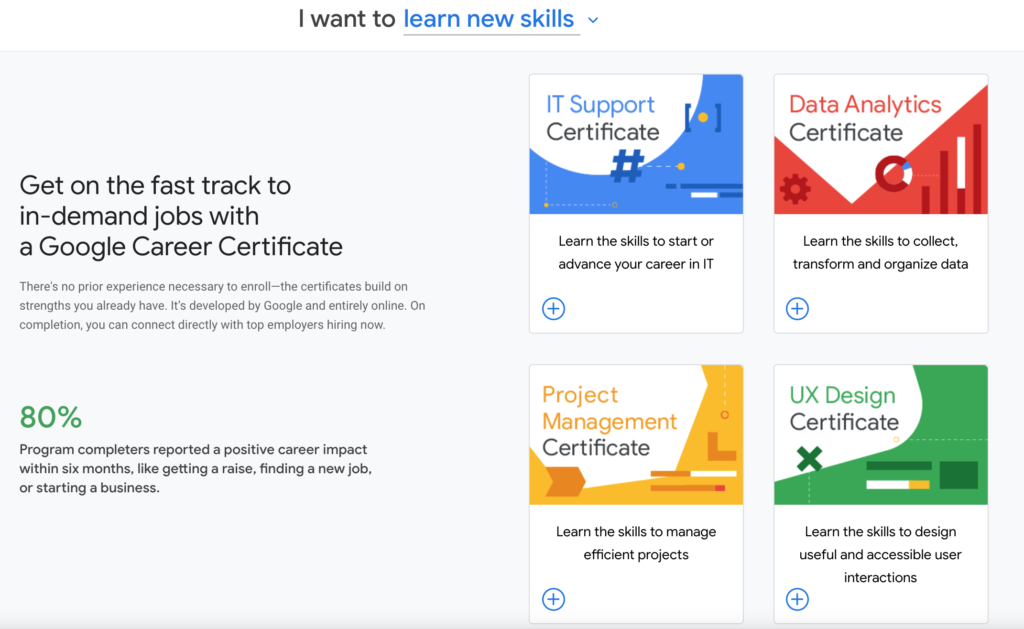Click the paragraph starting 'There's no prior experience'
Image resolution: width=1024 pixels, height=629 pixels.
222,306
